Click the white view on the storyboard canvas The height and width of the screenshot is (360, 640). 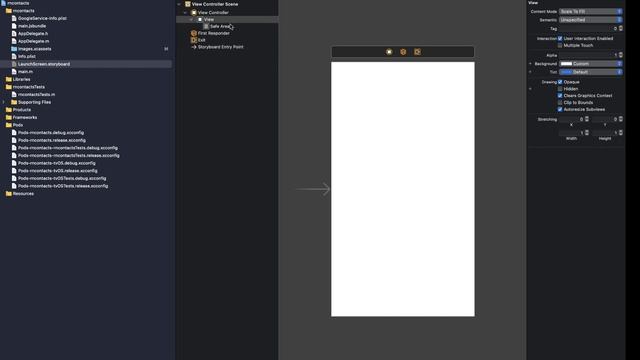(402, 189)
